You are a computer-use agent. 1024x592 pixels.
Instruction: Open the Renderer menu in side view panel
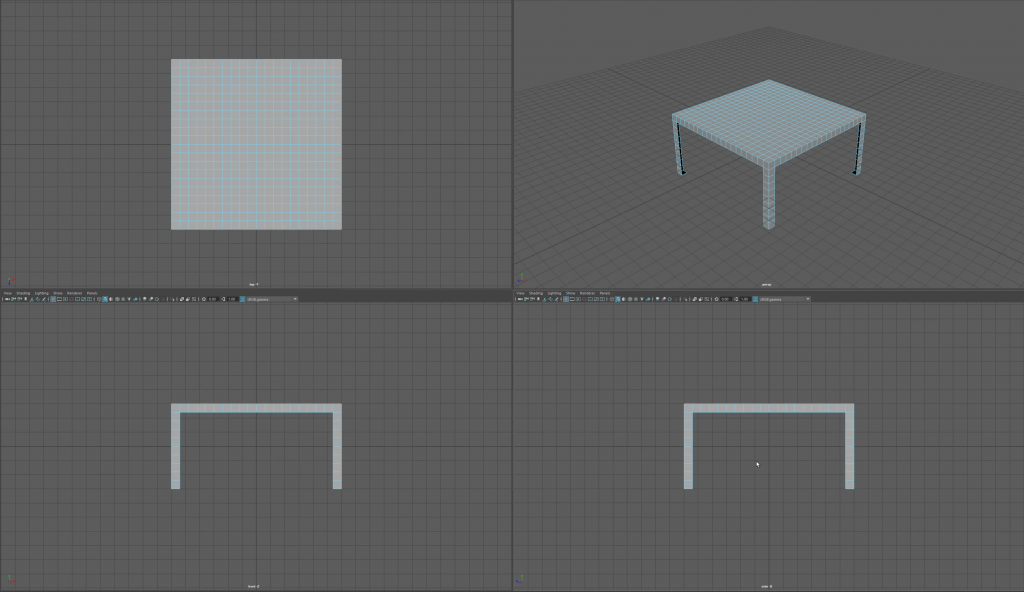587,293
